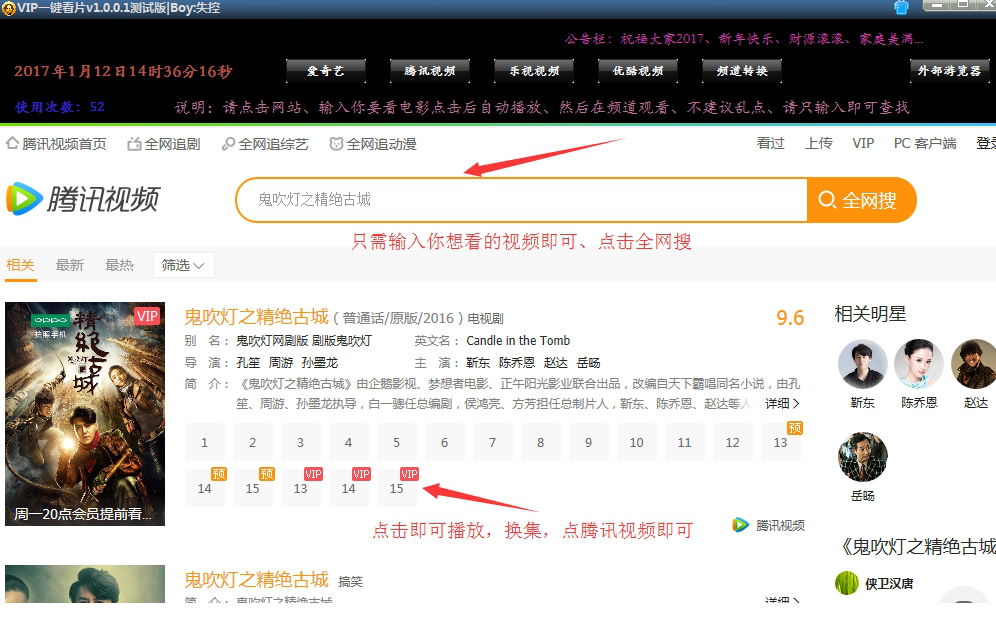
Task: Play episode 3
Action: (300, 442)
